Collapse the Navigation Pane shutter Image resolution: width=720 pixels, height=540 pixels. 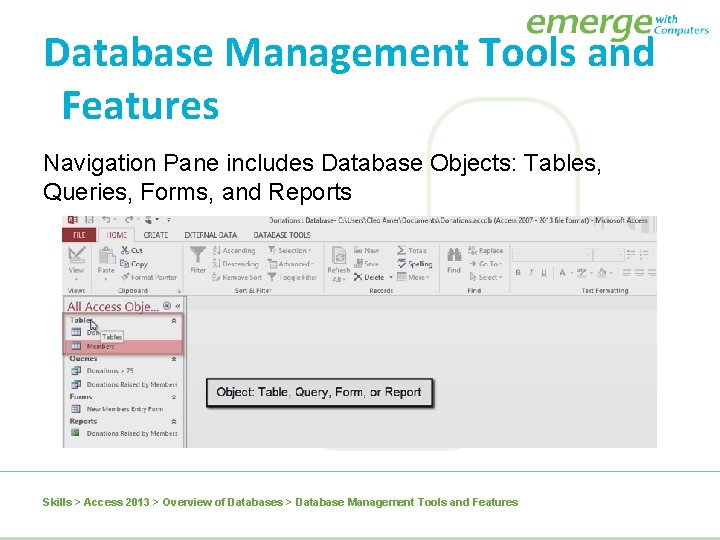[178, 306]
